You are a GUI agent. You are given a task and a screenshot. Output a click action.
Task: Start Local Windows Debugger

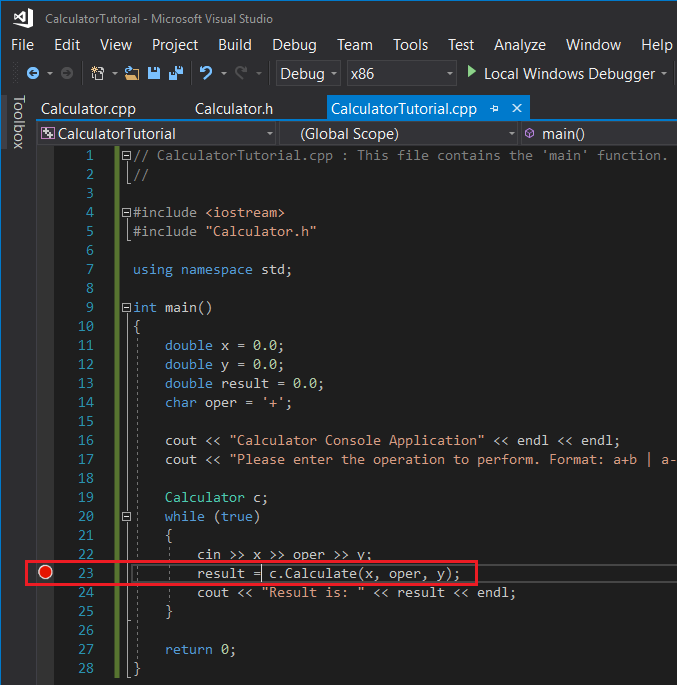(x=558, y=74)
